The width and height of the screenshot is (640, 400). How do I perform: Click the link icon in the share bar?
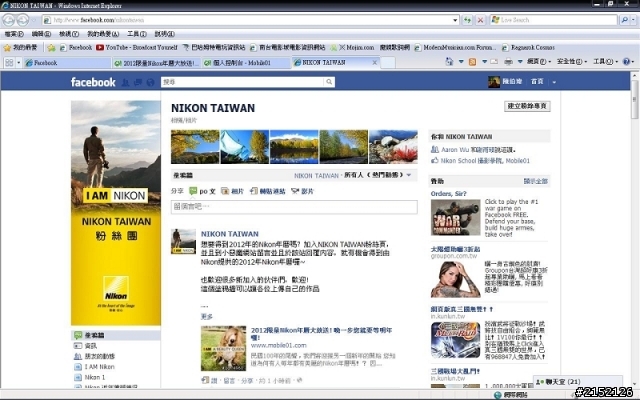point(254,191)
